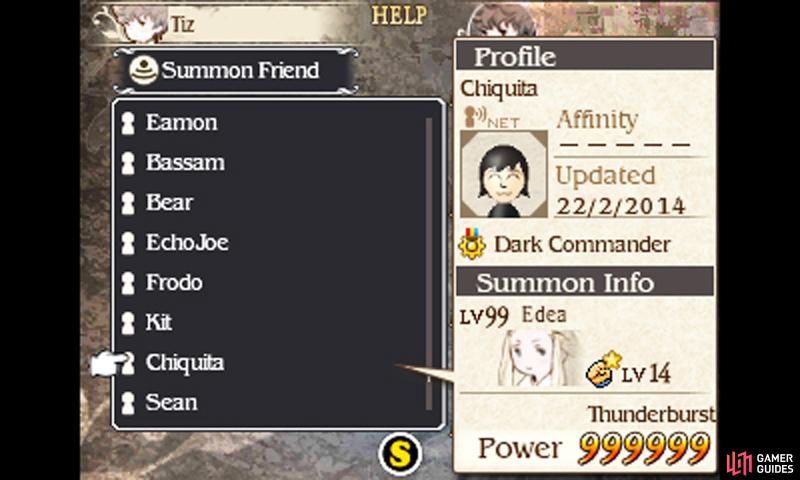Click Chiquita's Mii avatar portrait
800x480 pixels.
(504, 174)
